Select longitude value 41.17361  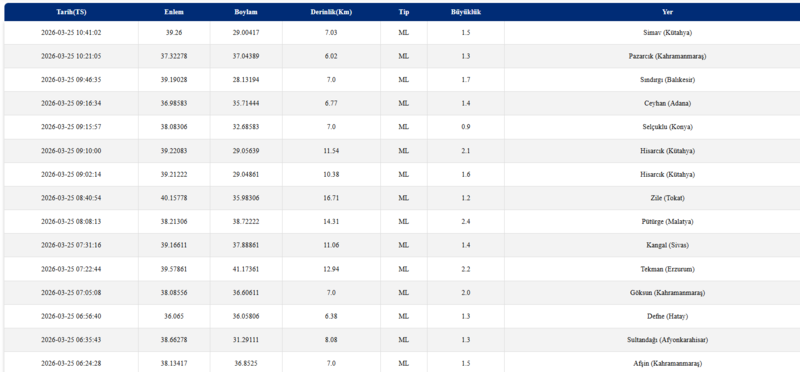pos(246,269)
